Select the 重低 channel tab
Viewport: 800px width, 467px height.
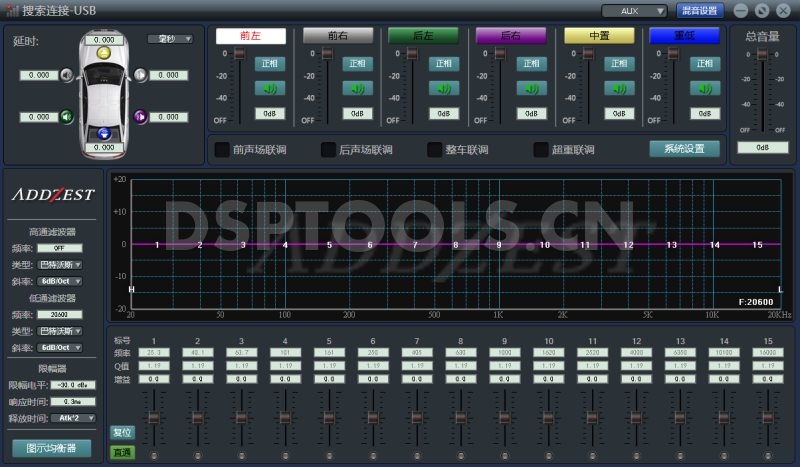coord(684,36)
